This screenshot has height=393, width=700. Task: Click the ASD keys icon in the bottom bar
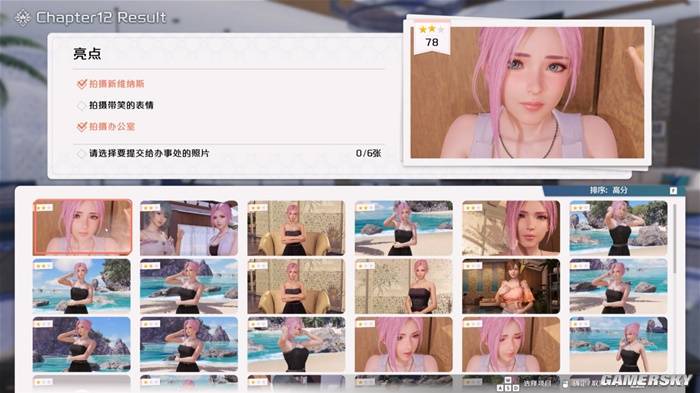coord(508,384)
